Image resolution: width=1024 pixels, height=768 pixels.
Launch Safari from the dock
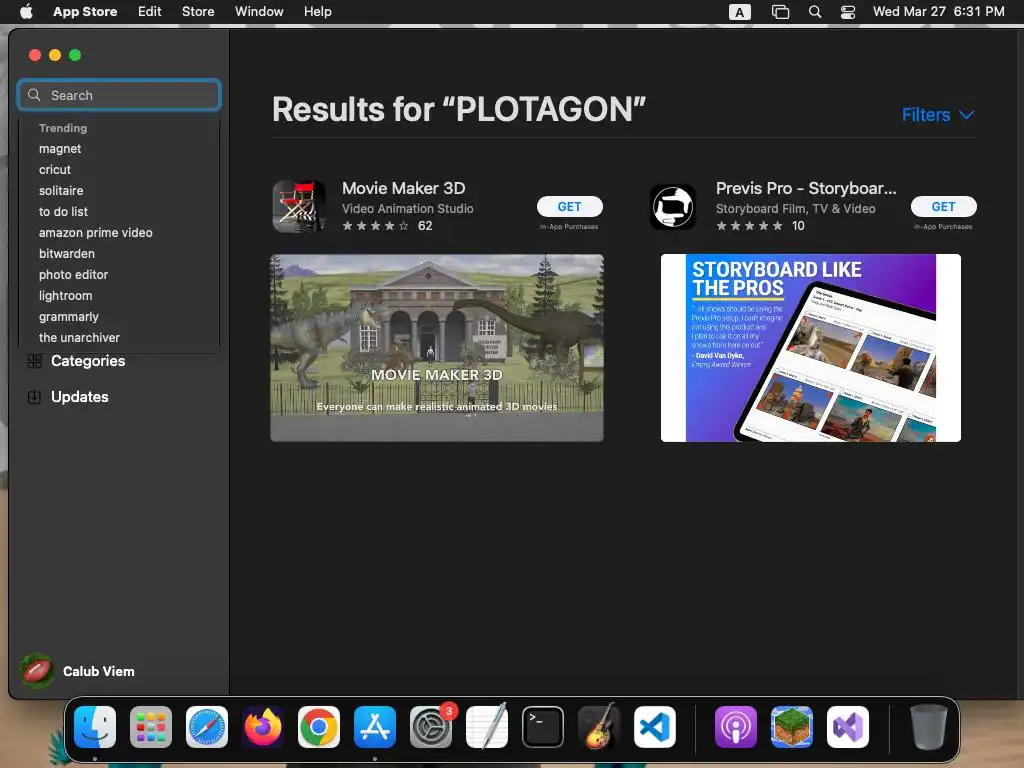pos(207,727)
